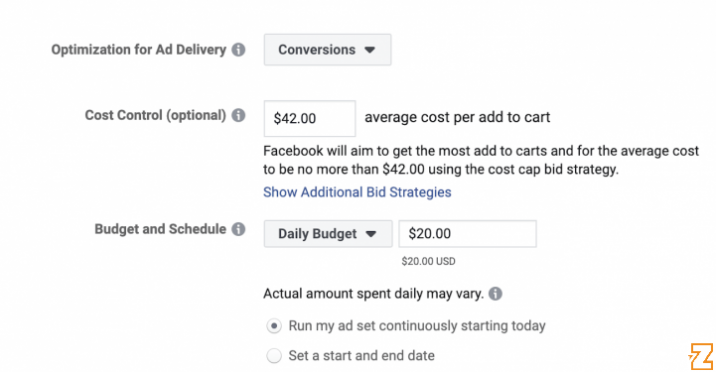Show Additional Bid Strategies
The height and width of the screenshot is (372, 716).
tap(357, 192)
